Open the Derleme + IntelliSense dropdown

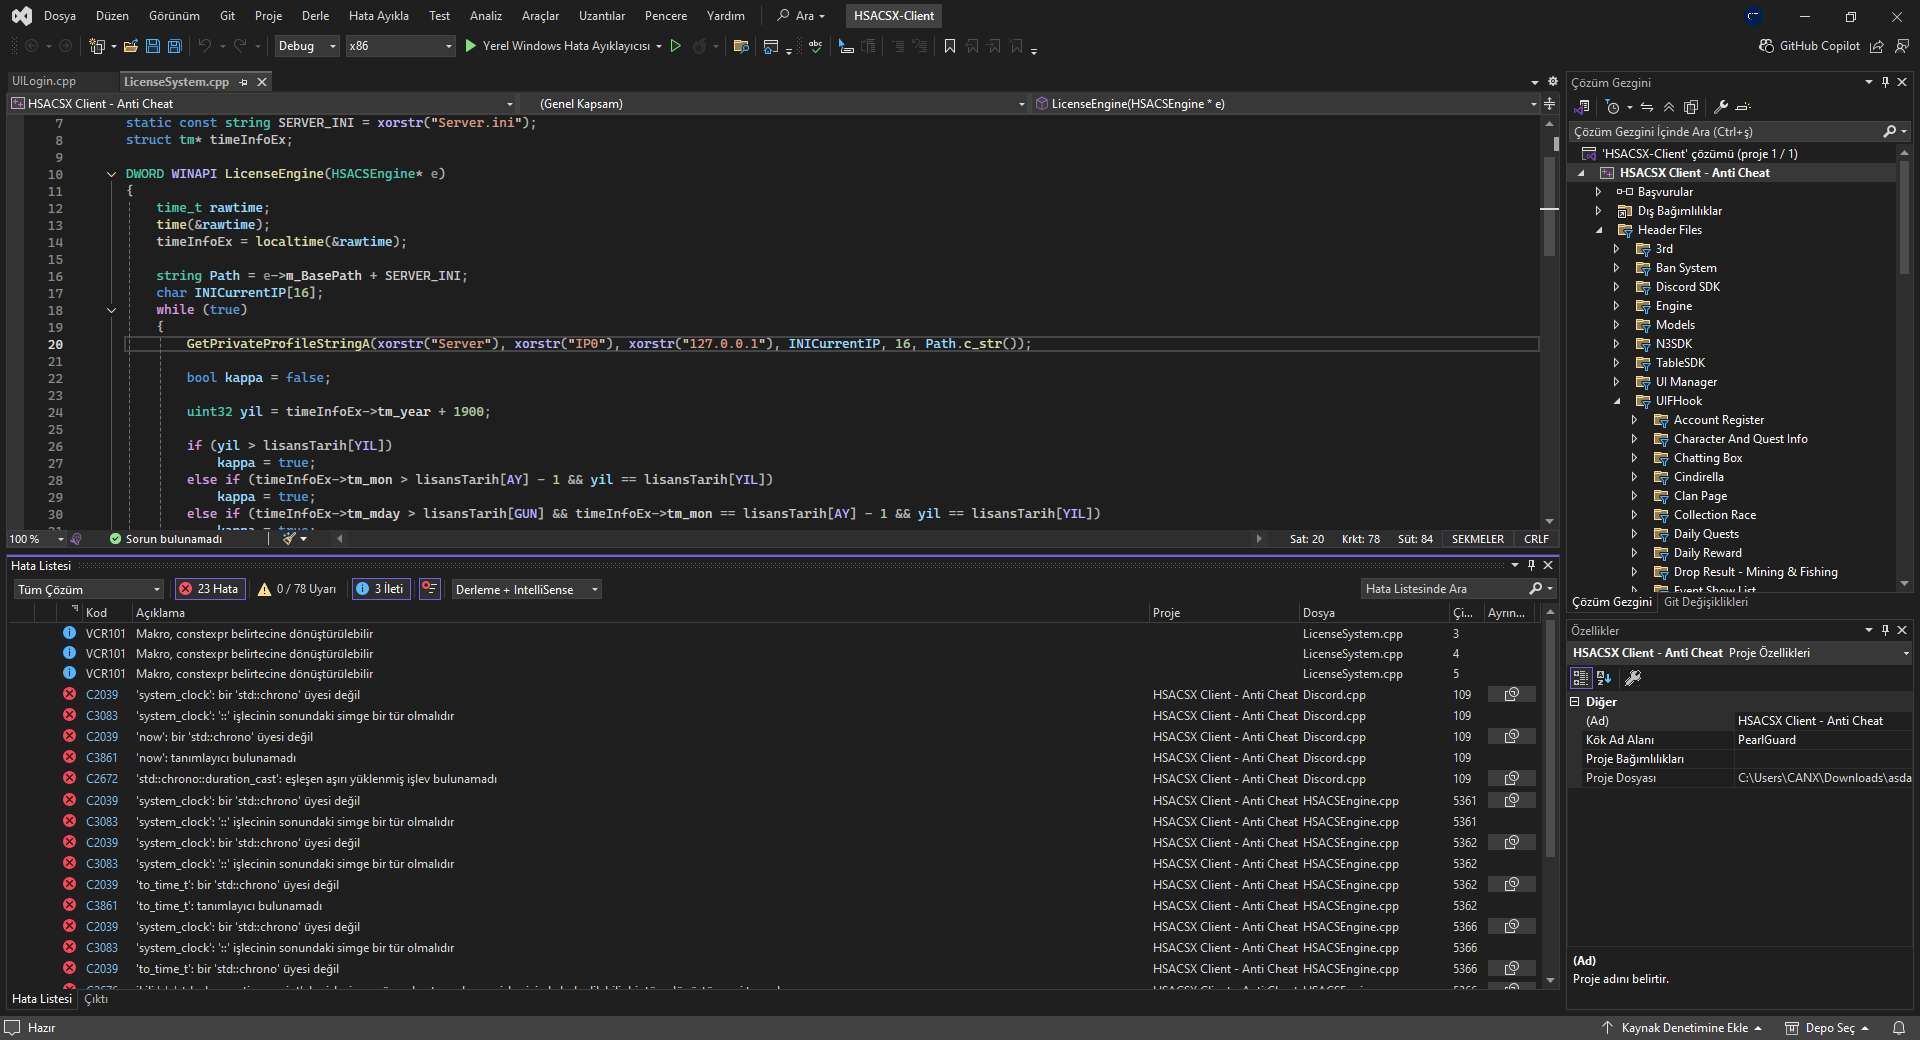point(526,589)
